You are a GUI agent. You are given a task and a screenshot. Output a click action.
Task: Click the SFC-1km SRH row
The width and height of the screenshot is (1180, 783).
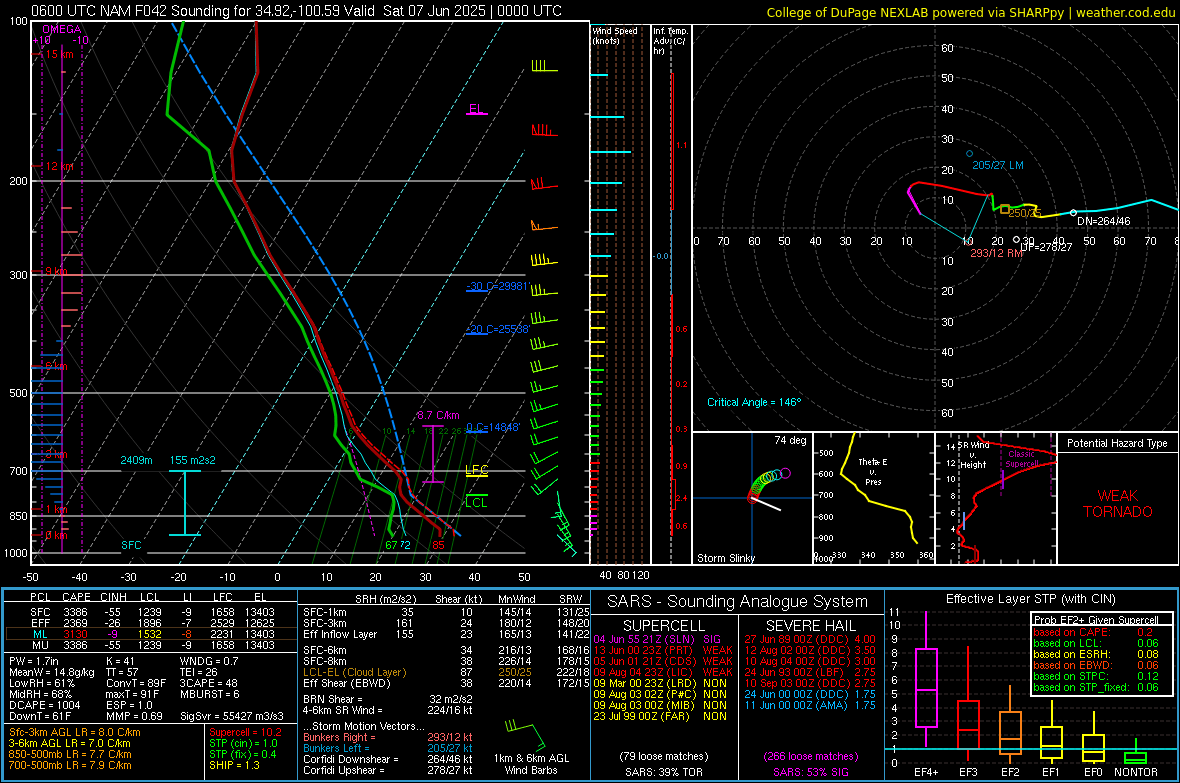(x=446, y=612)
